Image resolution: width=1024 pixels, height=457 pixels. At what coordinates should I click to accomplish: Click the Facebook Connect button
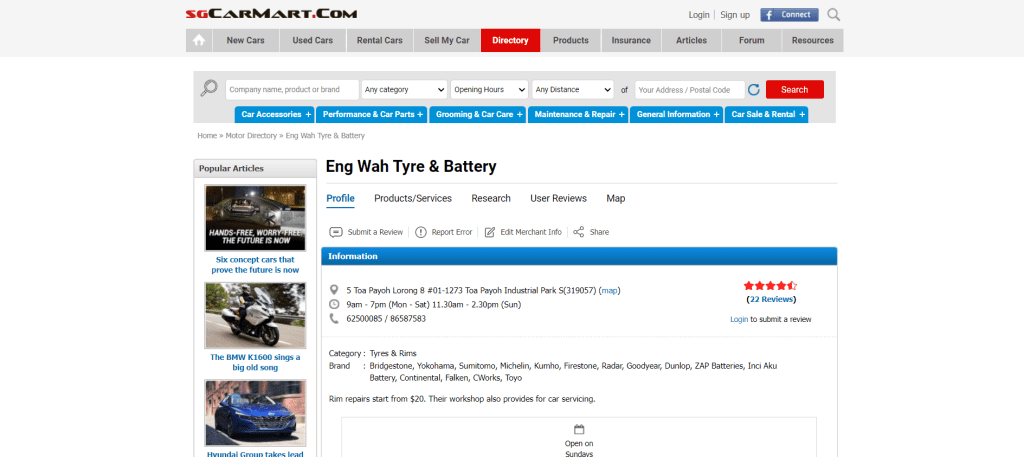(789, 14)
